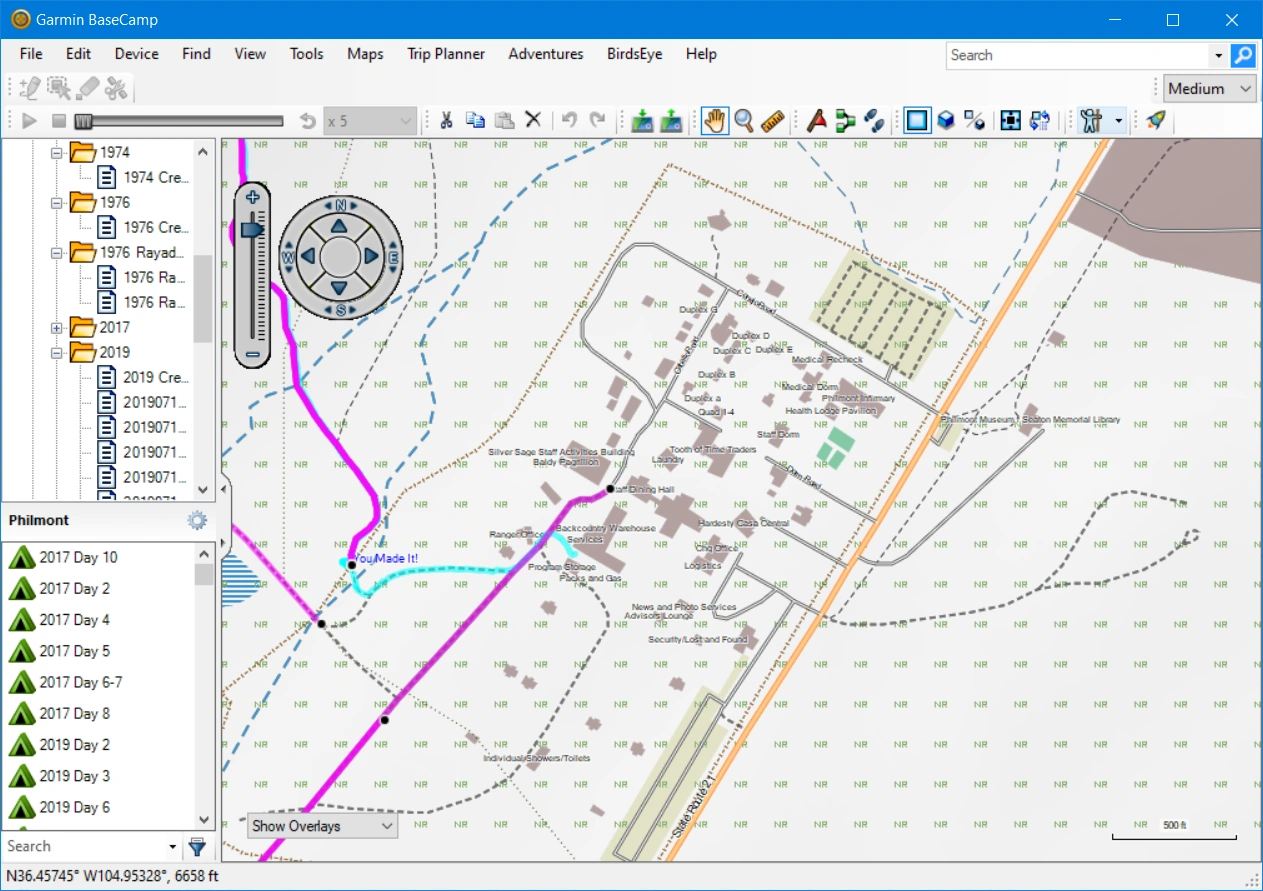
Task: Collapse the 1974 folder
Action: pyautogui.click(x=57, y=152)
